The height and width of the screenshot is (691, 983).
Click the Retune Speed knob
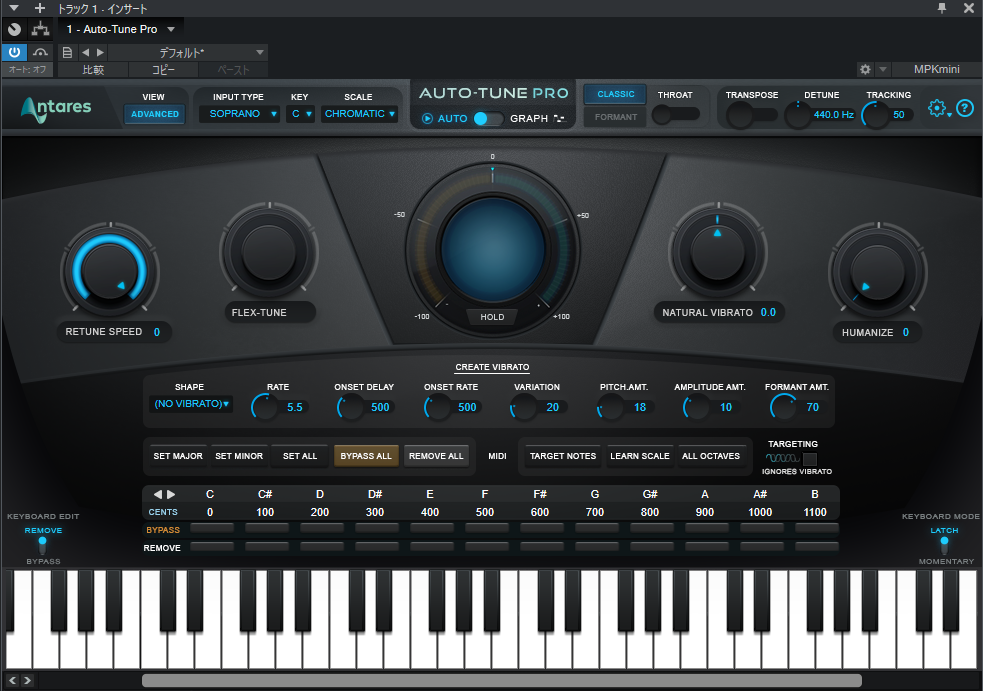110,271
